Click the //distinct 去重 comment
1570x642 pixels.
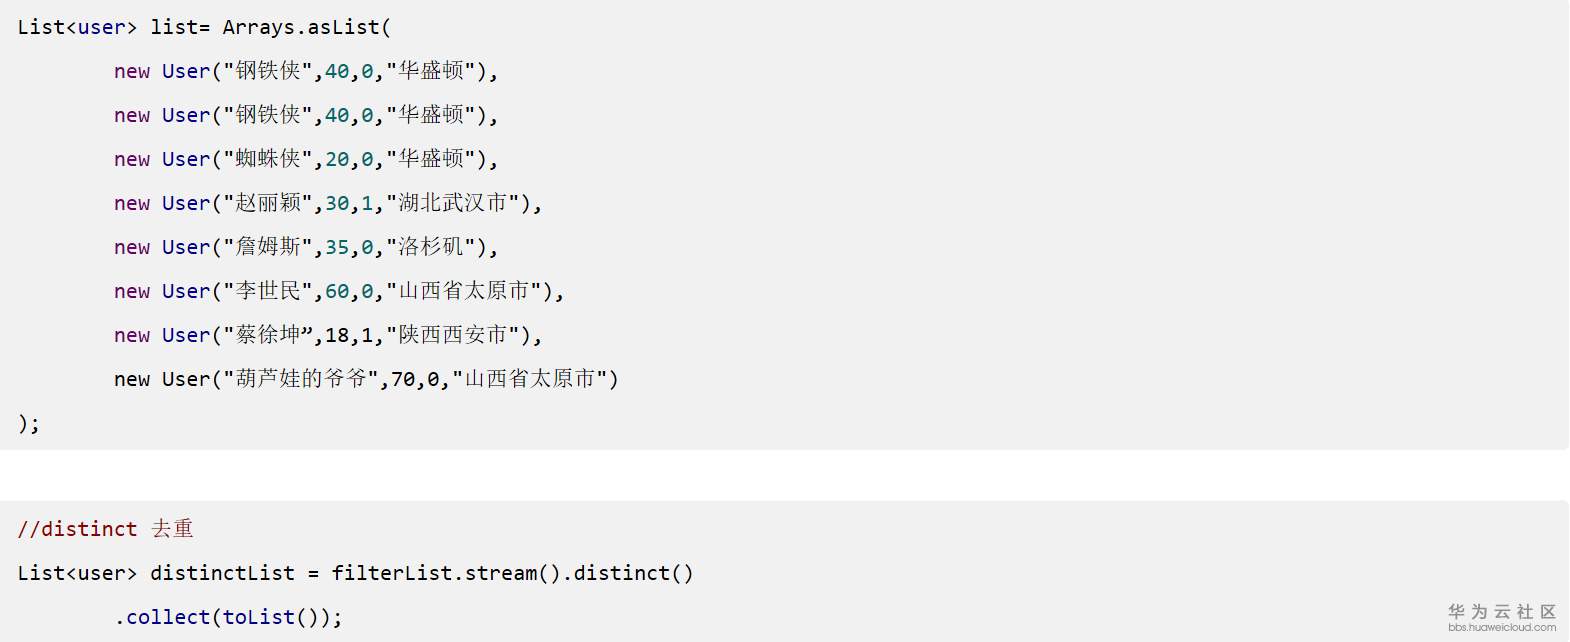(105, 529)
